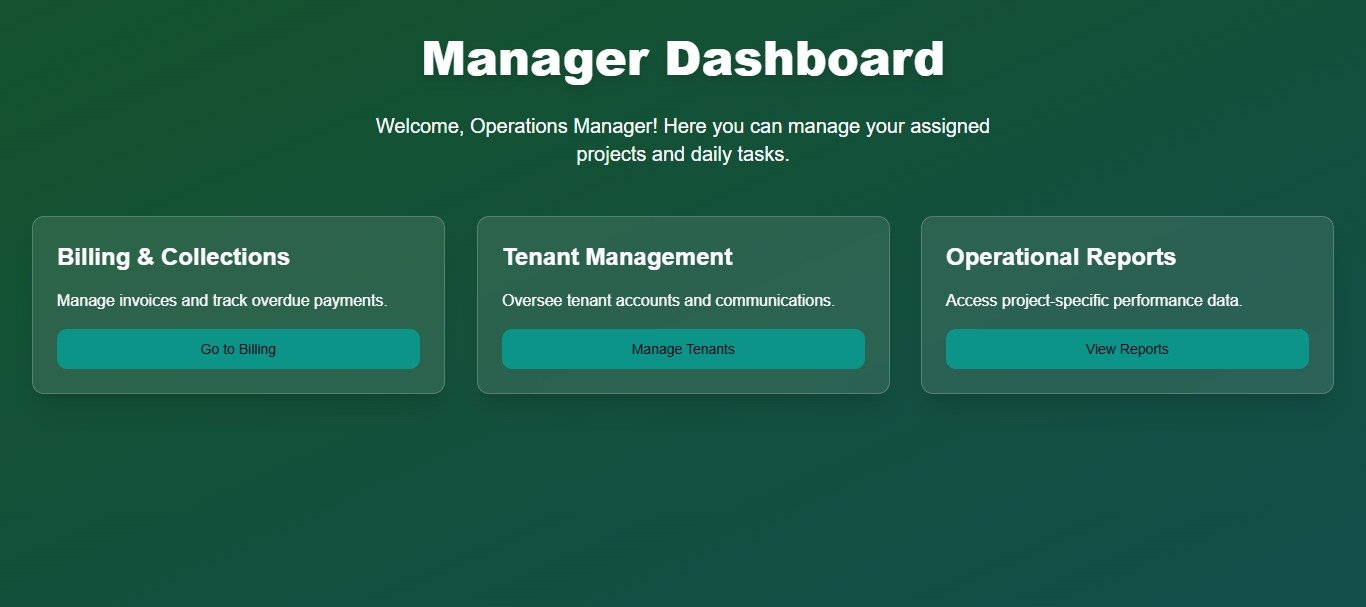Click the word 'Dashboard' in the title

[x=804, y=59]
